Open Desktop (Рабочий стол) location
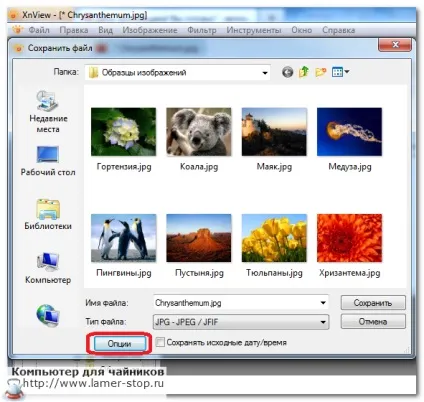 [x=48, y=161]
